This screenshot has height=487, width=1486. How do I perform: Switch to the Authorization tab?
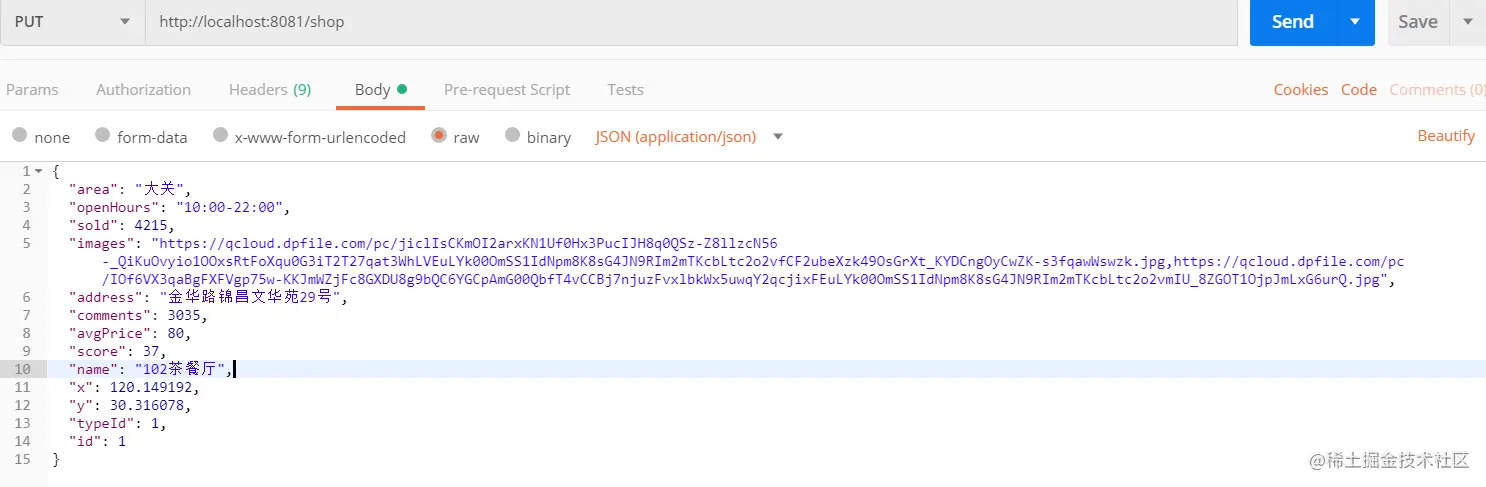143,90
